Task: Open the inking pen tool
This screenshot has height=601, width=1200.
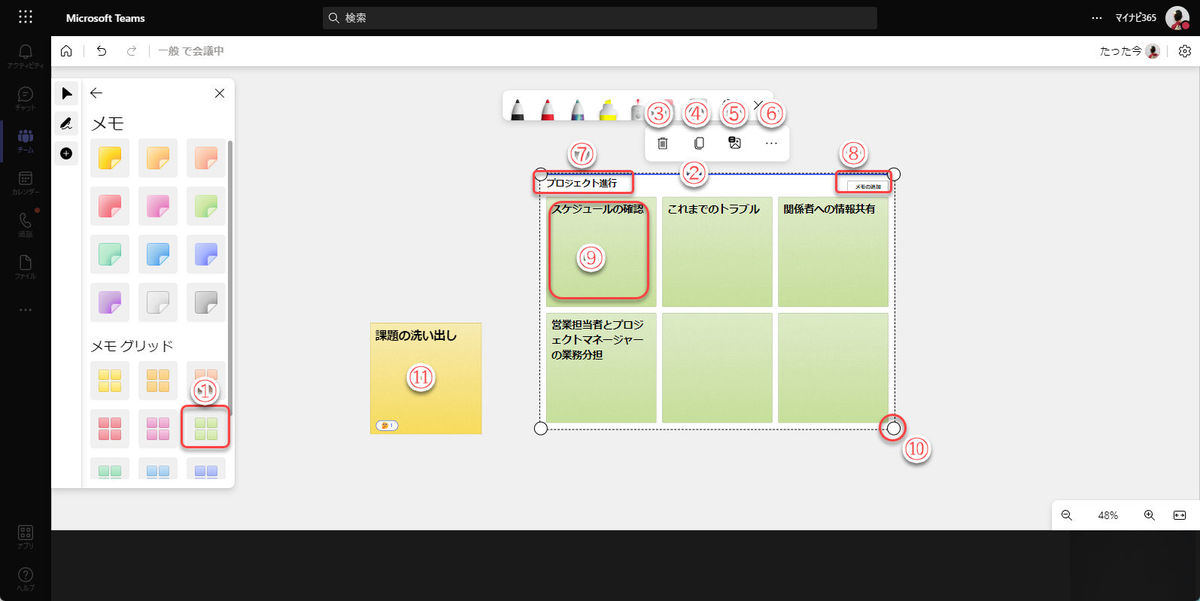Action: [x=66, y=123]
